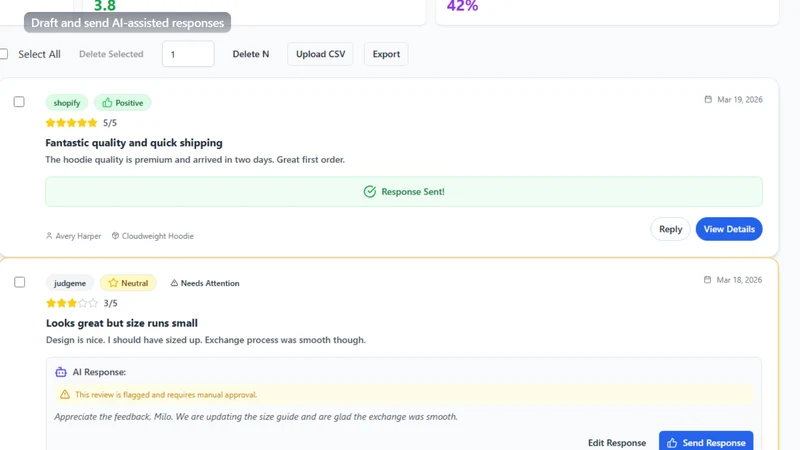Click the Mar 19, 2026 date label
The image size is (800, 450).
(740, 99)
